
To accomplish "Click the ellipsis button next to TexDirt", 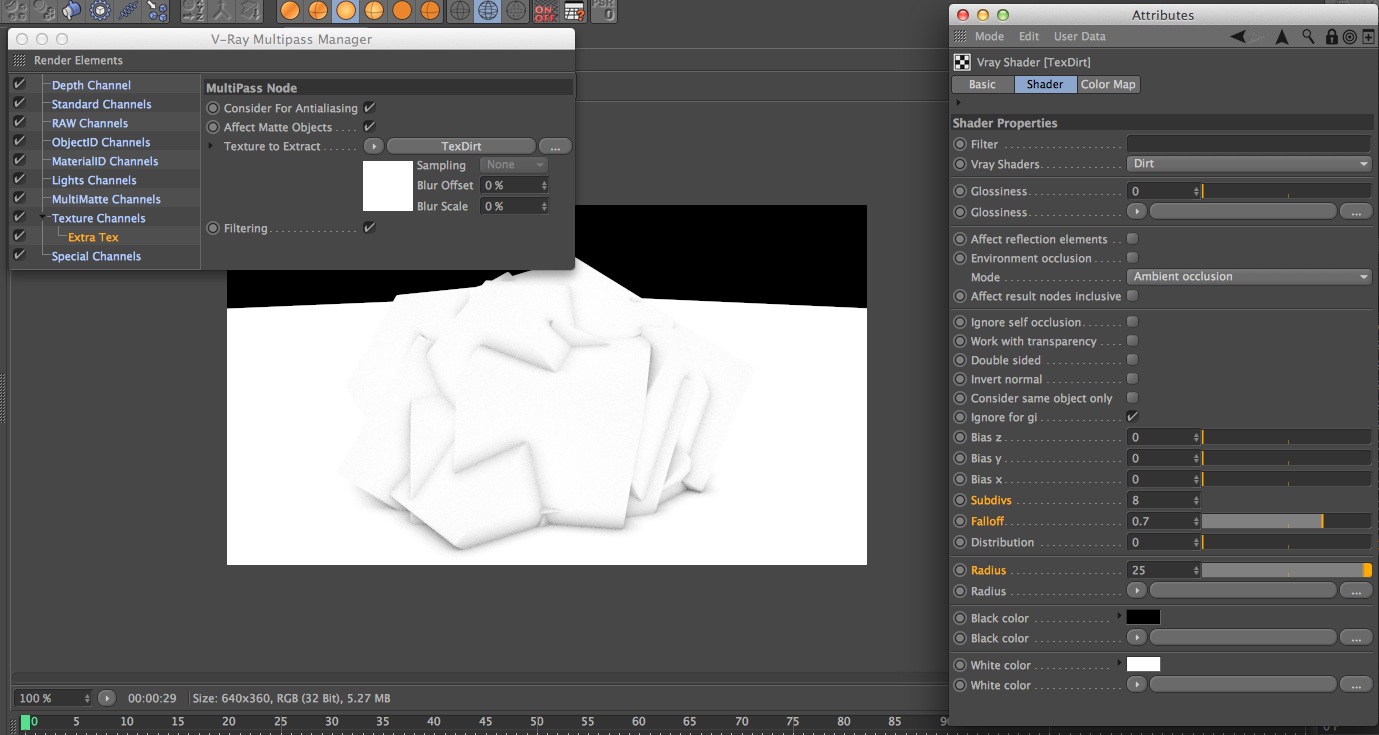I will (555, 147).
